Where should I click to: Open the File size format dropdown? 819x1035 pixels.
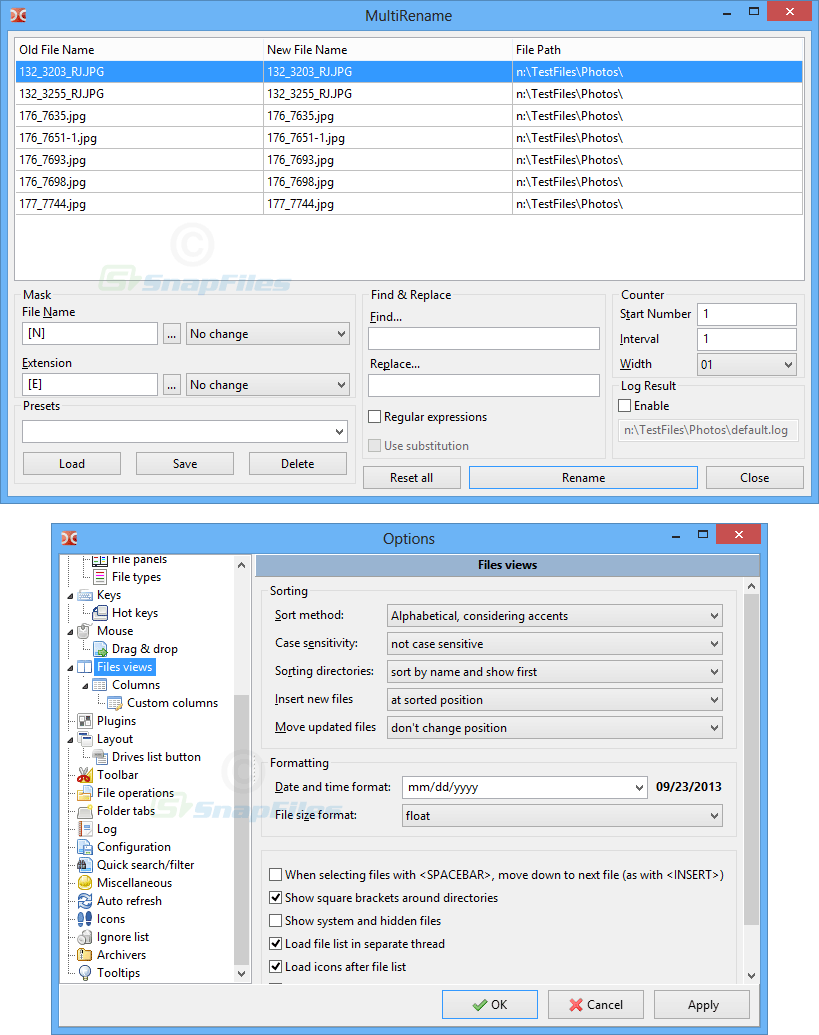562,815
